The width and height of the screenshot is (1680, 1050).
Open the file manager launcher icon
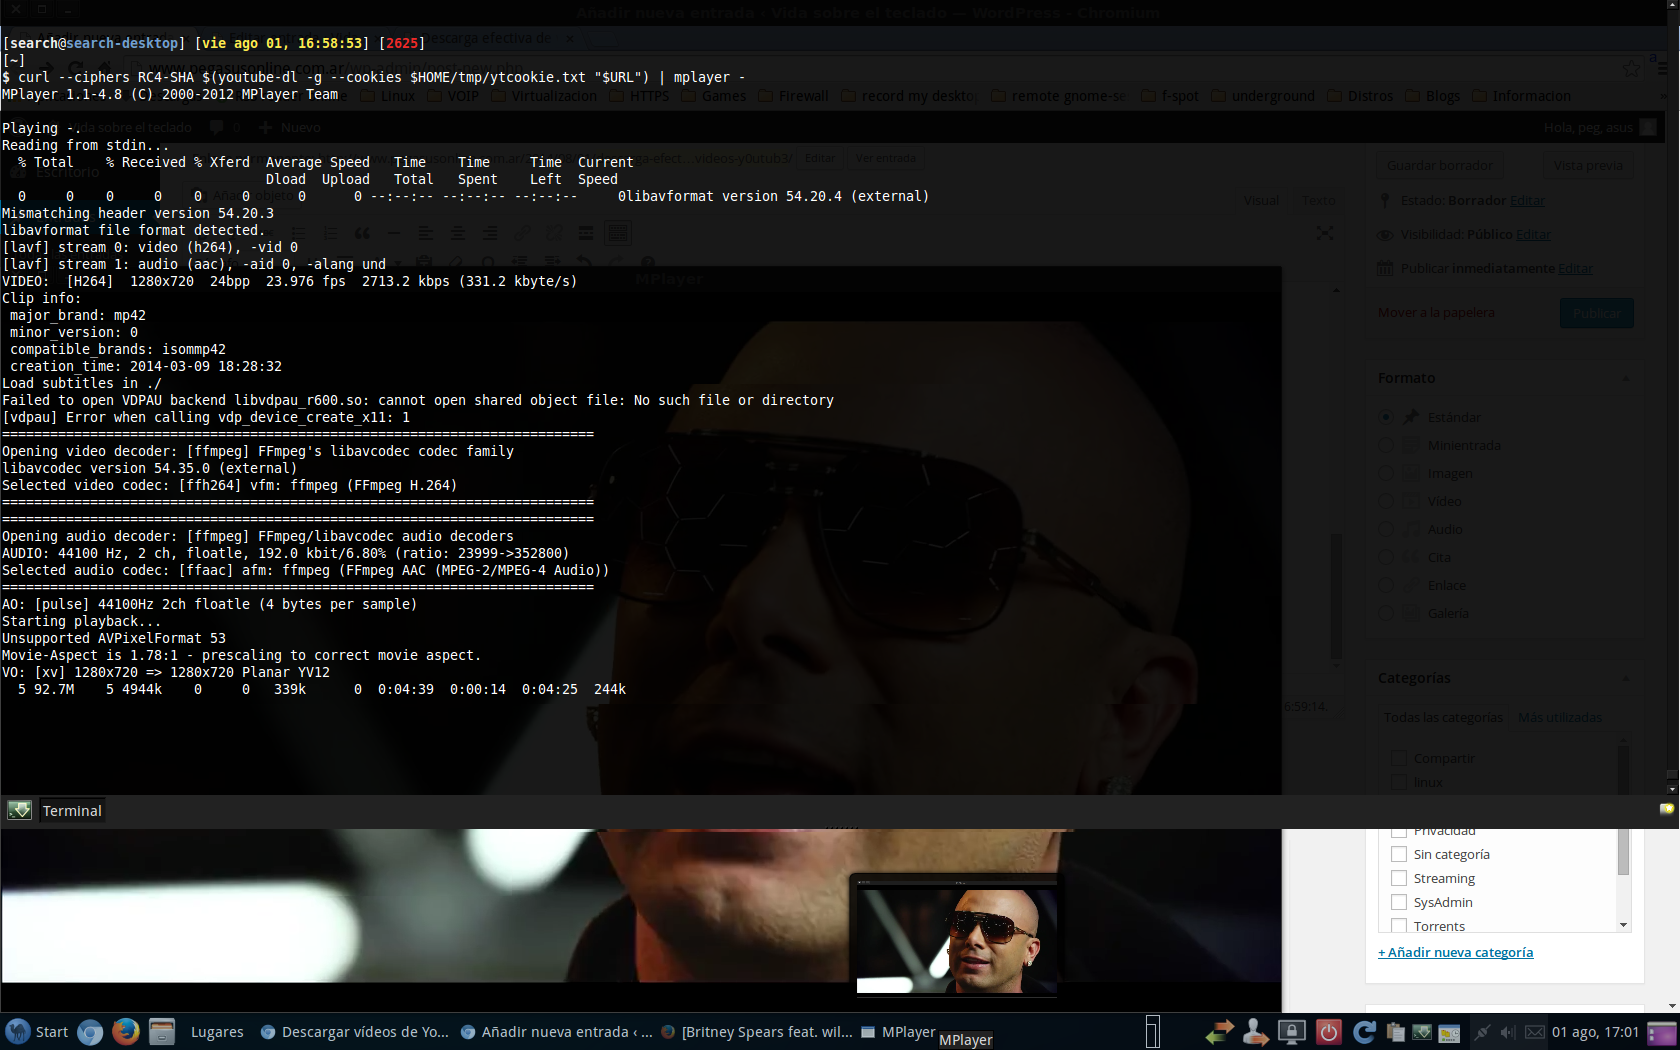(x=162, y=1031)
